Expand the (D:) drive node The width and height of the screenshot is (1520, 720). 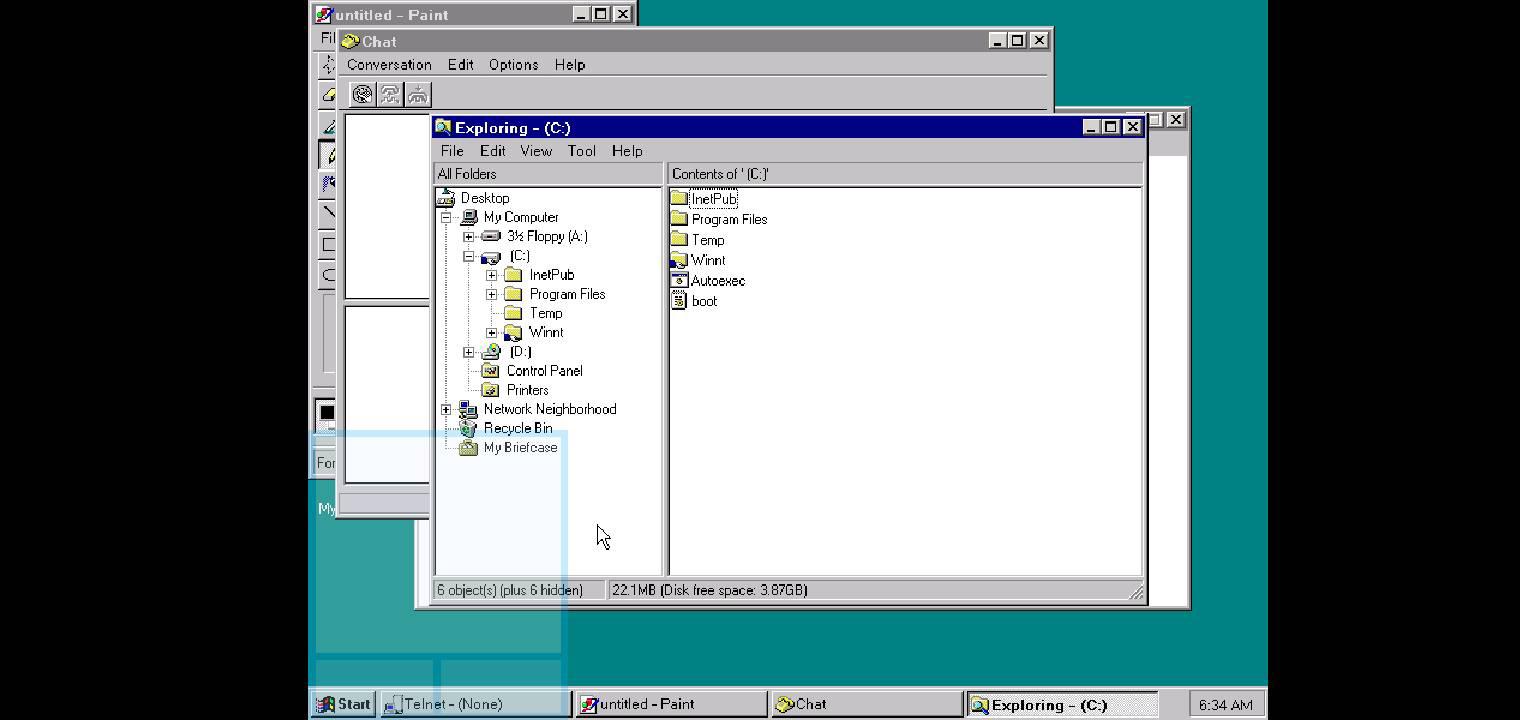coord(469,352)
